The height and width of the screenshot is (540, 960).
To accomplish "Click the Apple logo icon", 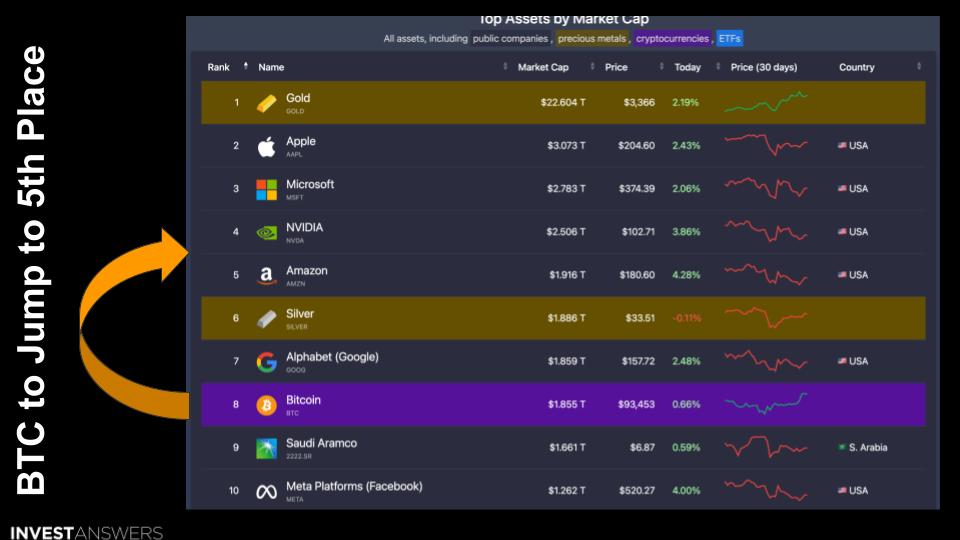I will tap(266, 147).
